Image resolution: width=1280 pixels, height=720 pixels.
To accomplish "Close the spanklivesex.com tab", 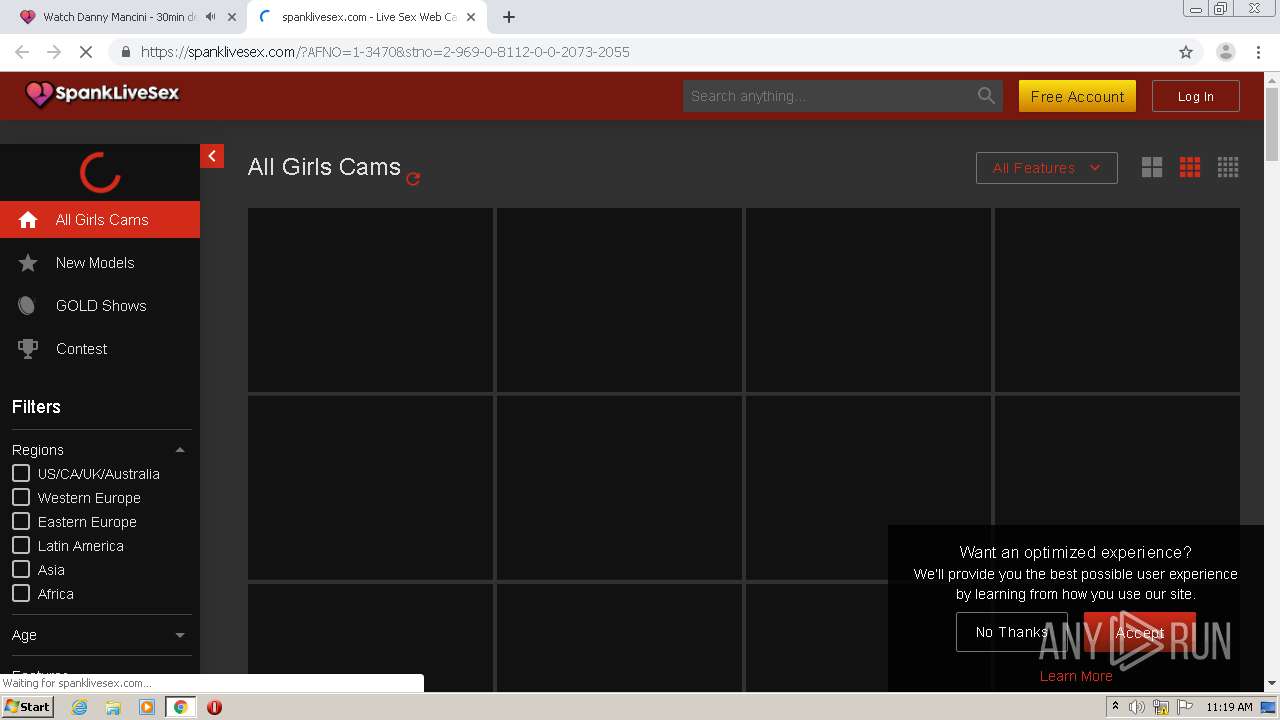I will coord(471,17).
